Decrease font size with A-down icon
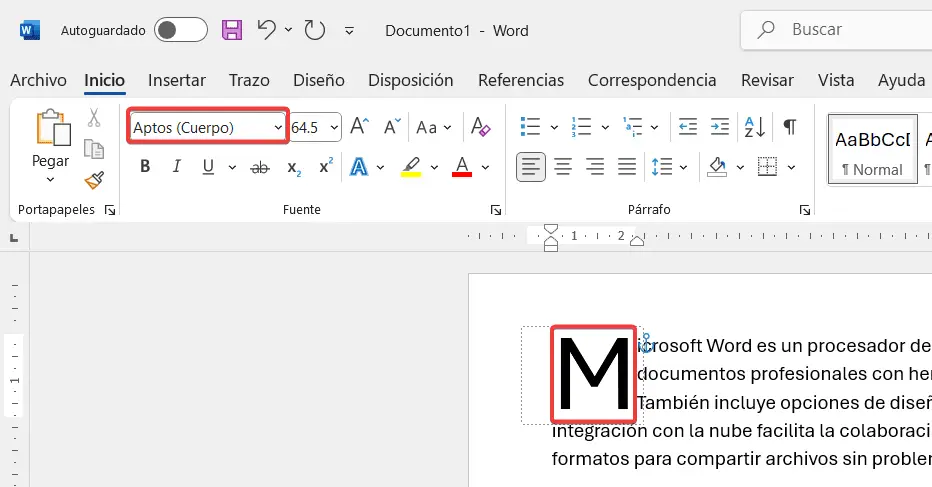This screenshot has width=932, height=487. click(x=392, y=127)
